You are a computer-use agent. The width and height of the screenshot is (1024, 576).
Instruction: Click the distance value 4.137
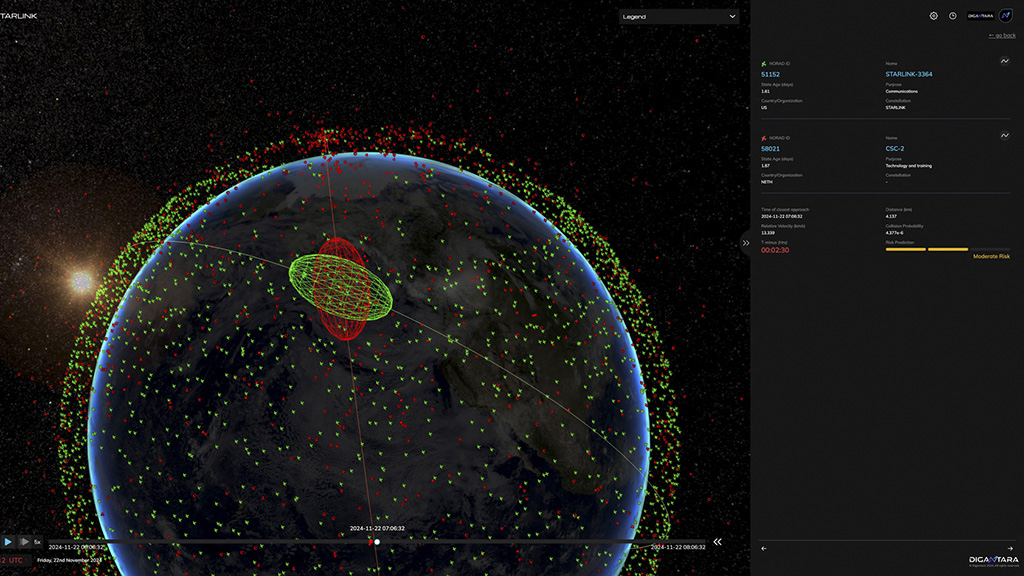pyautogui.click(x=891, y=216)
